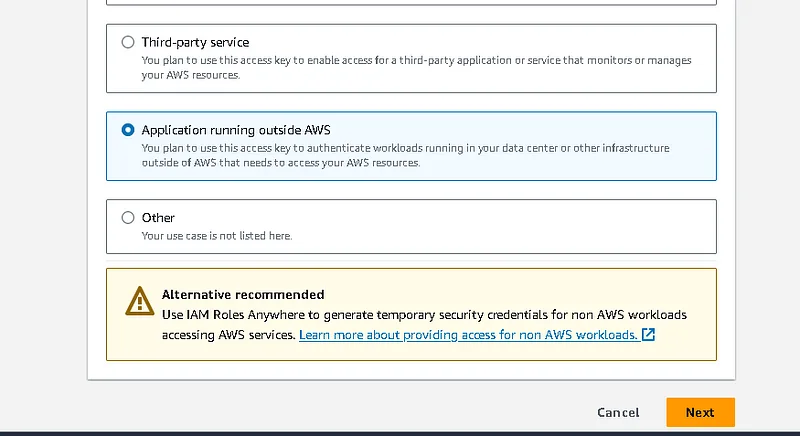Viewport: 800px width, 436px height.
Task: Click the dark footer bar at bottom
Action: click(x=400, y=433)
